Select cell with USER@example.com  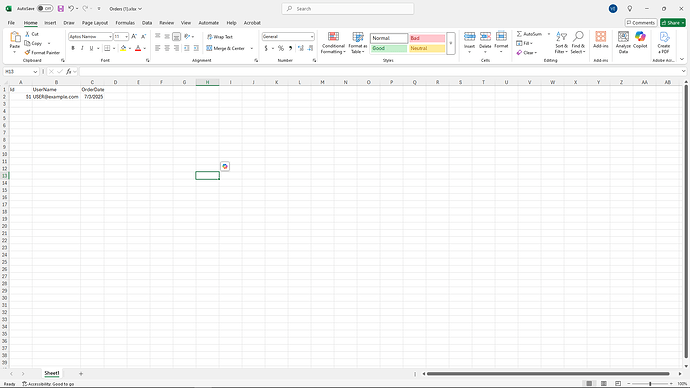pos(56,96)
